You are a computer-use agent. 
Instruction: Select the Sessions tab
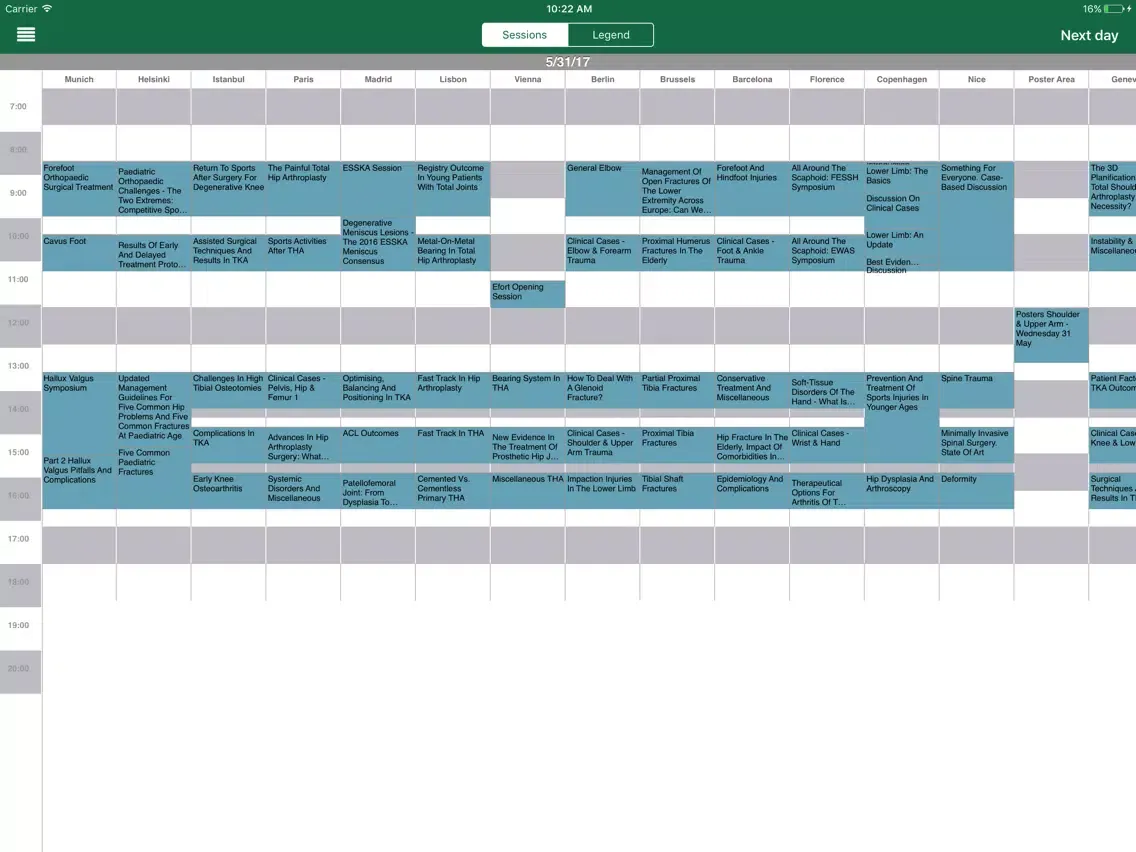525,35
